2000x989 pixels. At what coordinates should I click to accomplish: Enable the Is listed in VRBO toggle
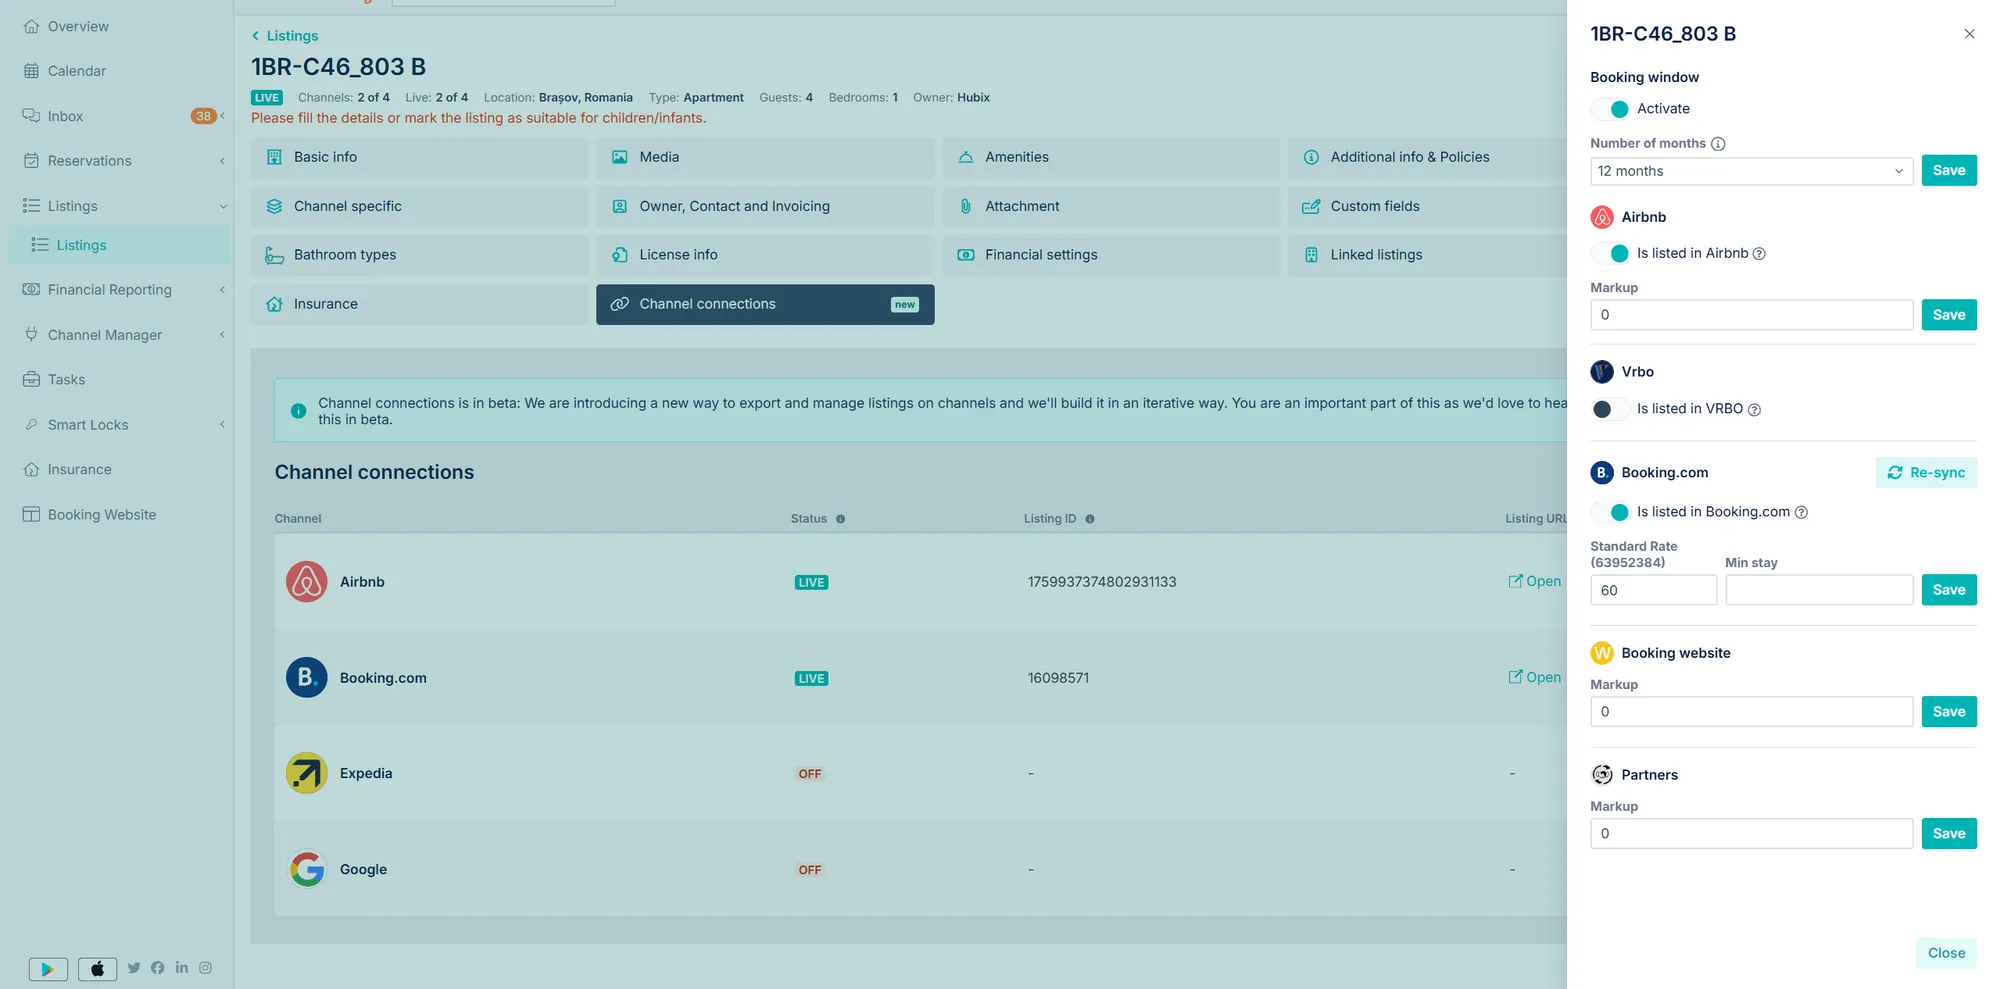(1610, 409)
